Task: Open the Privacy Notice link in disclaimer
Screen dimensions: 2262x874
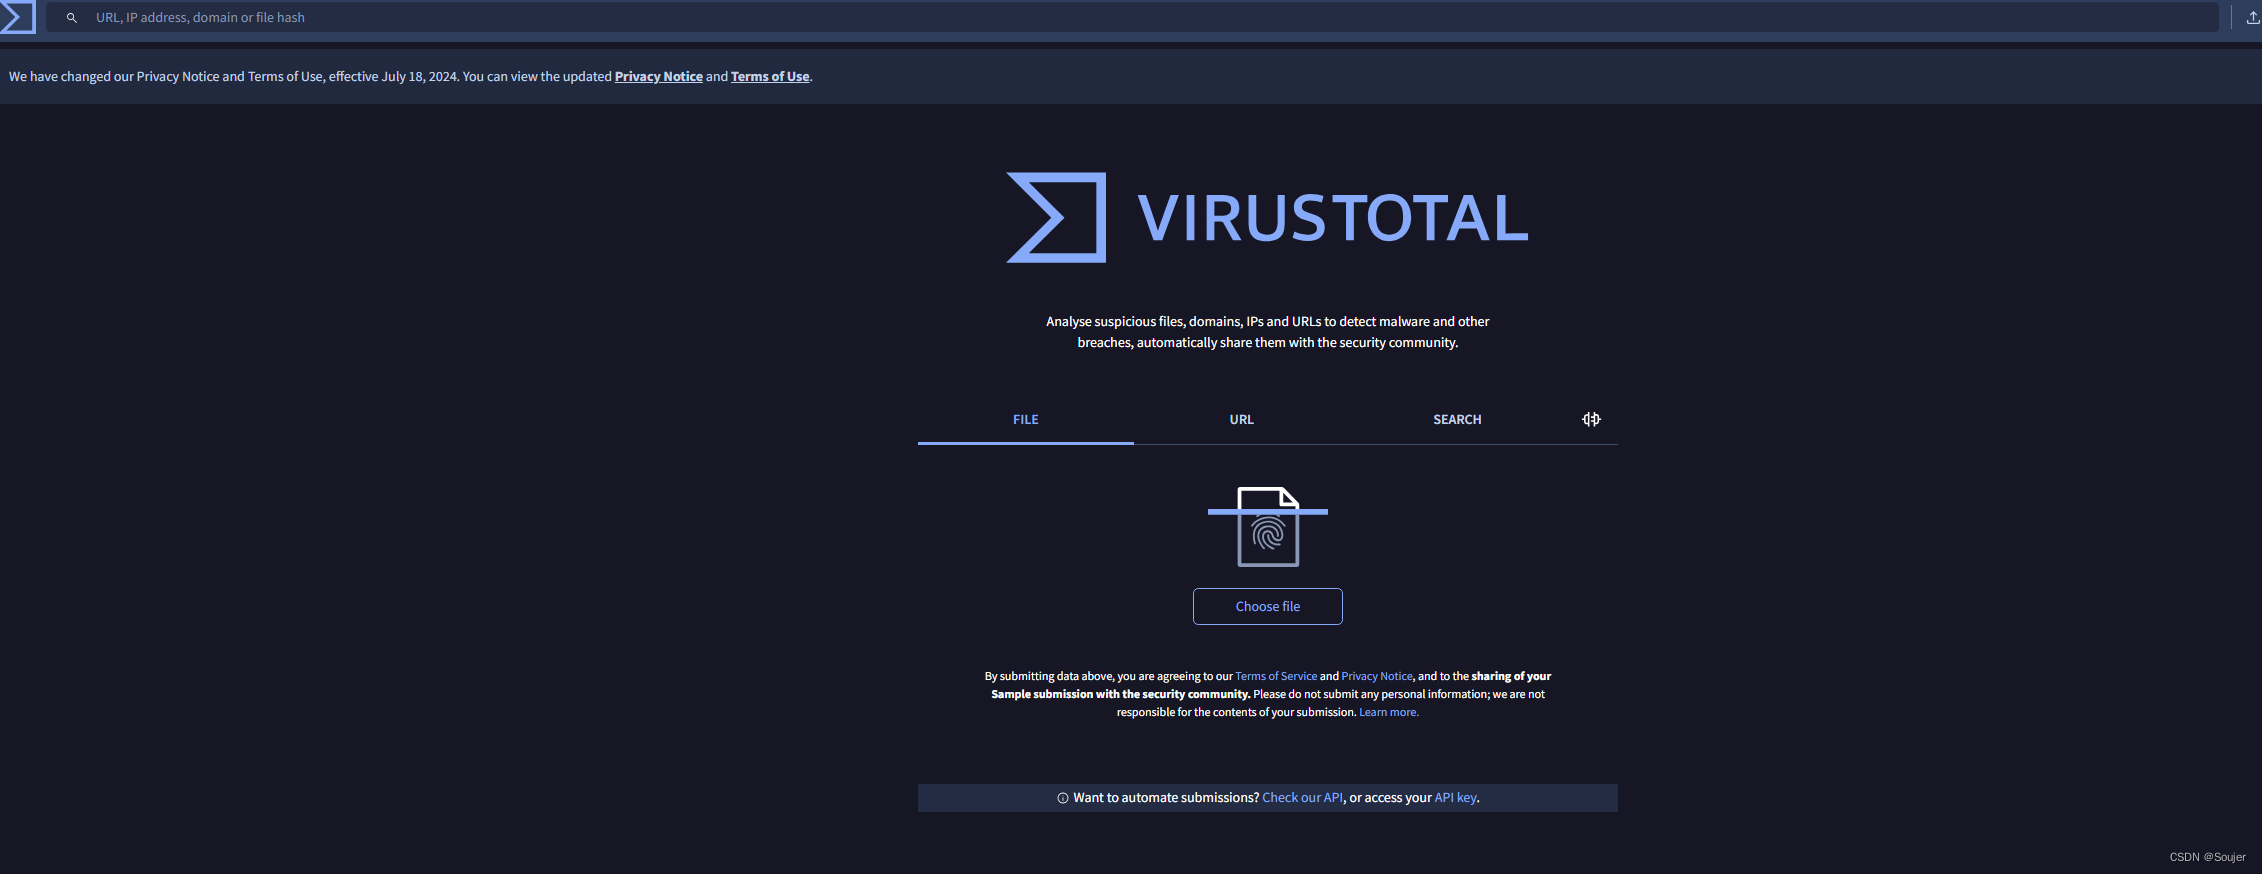Action: 1377,677
